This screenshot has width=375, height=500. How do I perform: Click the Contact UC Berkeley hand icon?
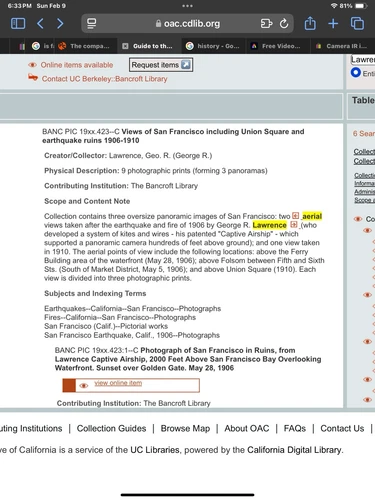pyautogui.click(x=33, y=78)
